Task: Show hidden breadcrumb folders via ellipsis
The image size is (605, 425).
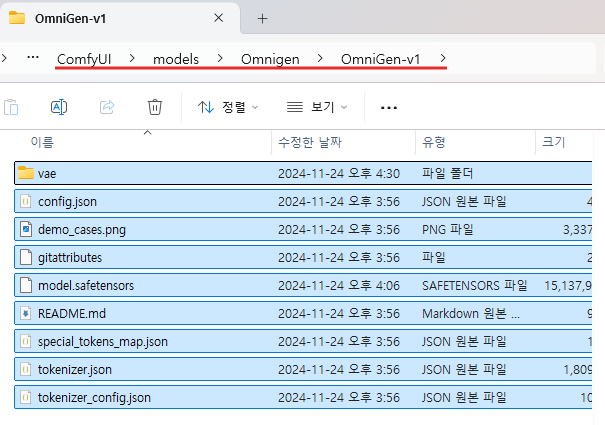Action: (x=33, y=58)
